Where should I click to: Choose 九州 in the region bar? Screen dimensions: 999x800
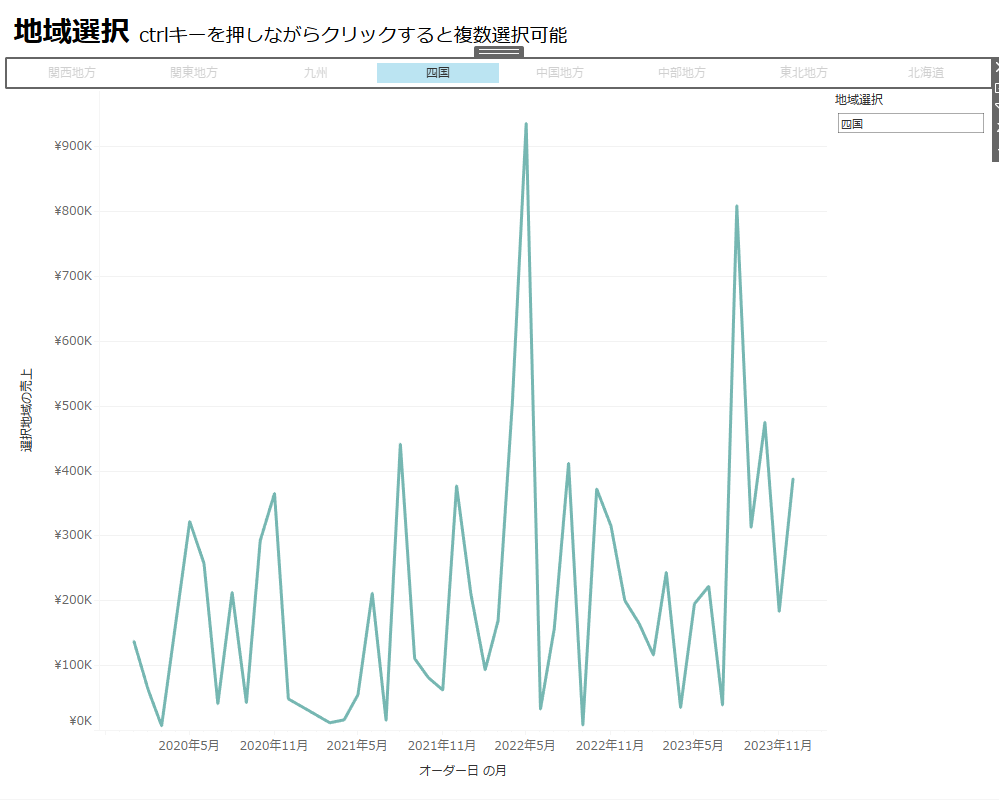coord(316,73)
